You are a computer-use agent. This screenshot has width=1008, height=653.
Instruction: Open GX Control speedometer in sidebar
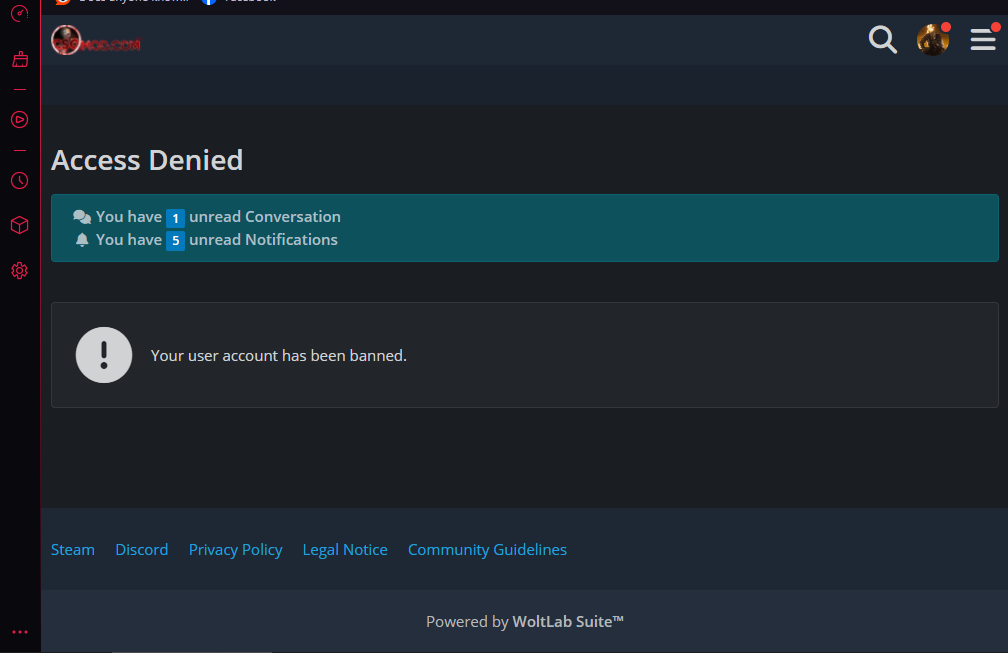pyautogui.click(x=19, y=14)
